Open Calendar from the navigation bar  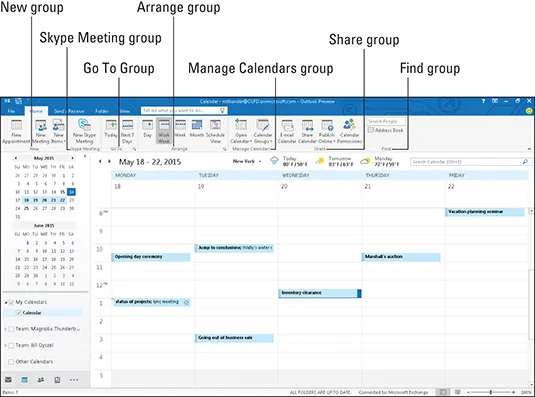[x=25, y=380]
